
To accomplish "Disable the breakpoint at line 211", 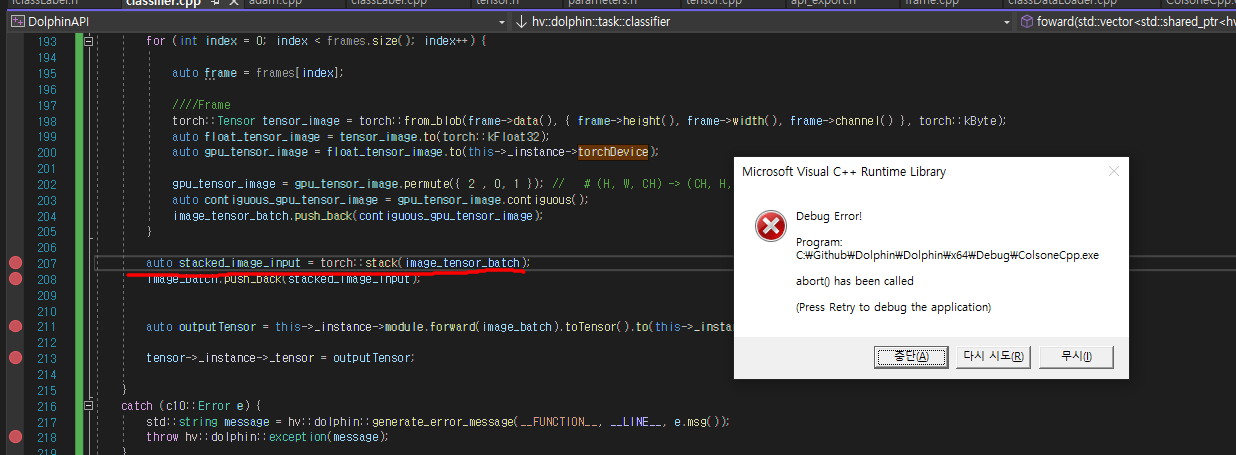I will (15, 326).
